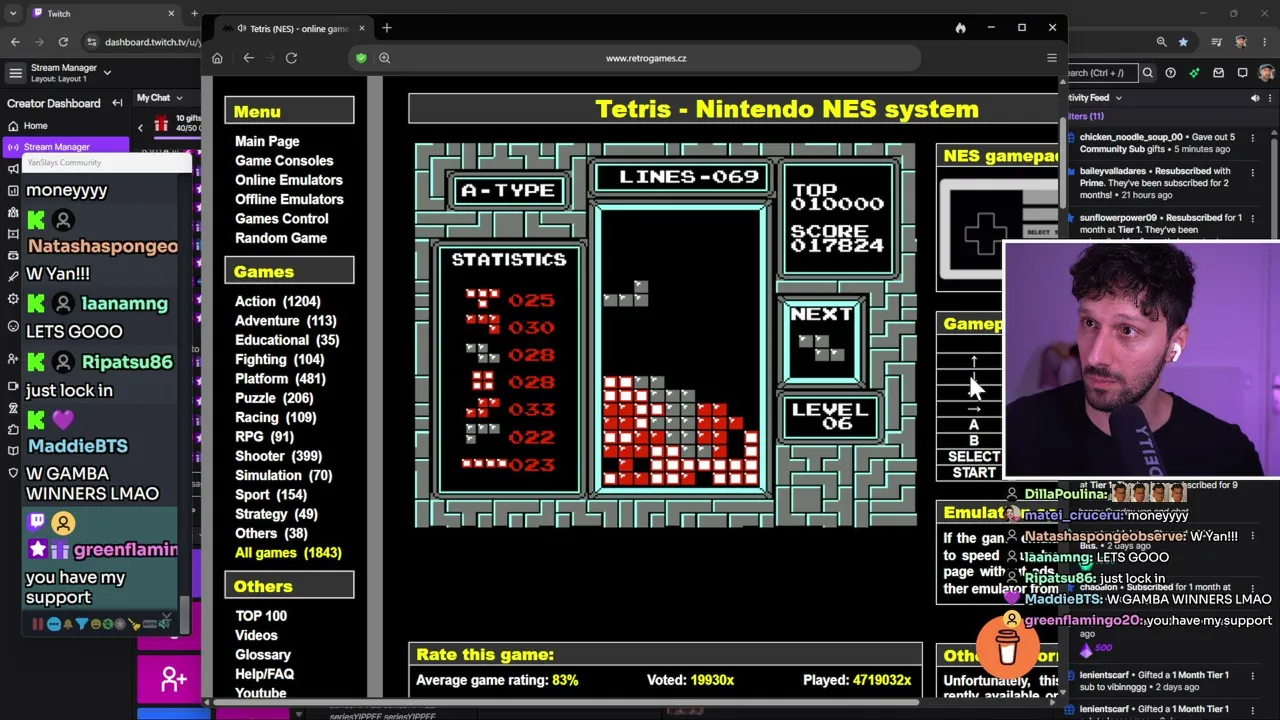Open Videos link under Others
This screenshot has height=720, width=1280.
click(256, 635)
